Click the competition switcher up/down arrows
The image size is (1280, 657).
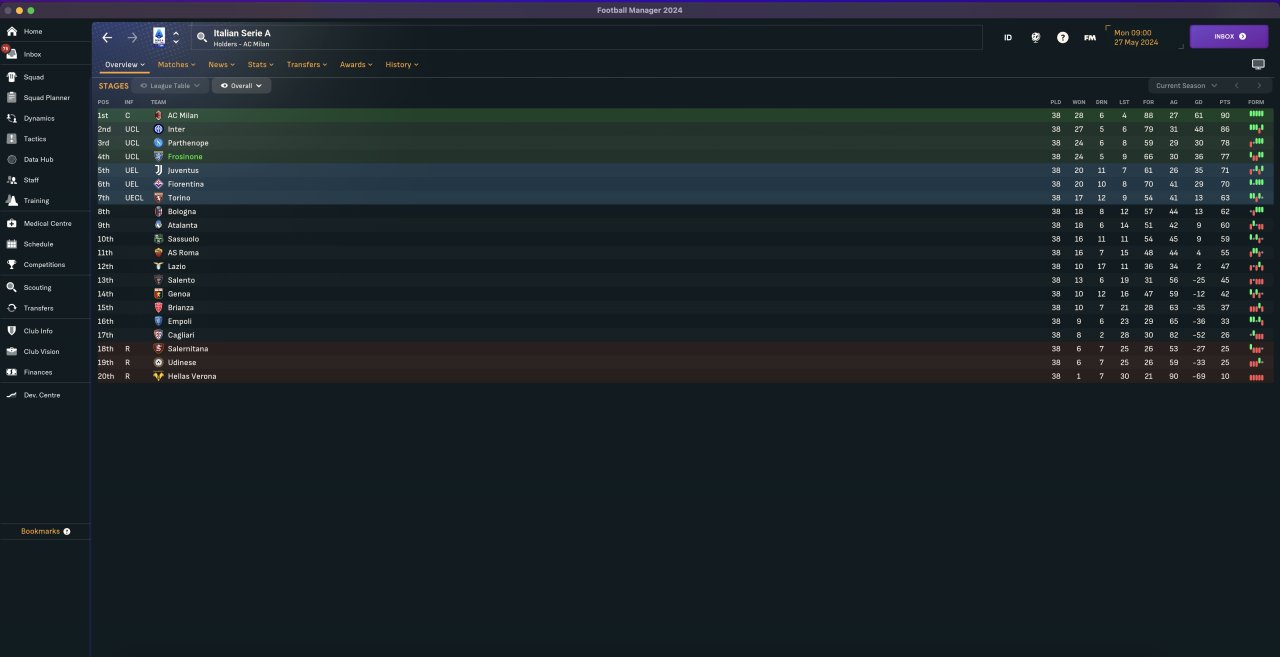pyautogui.click(x=176, y=37)
